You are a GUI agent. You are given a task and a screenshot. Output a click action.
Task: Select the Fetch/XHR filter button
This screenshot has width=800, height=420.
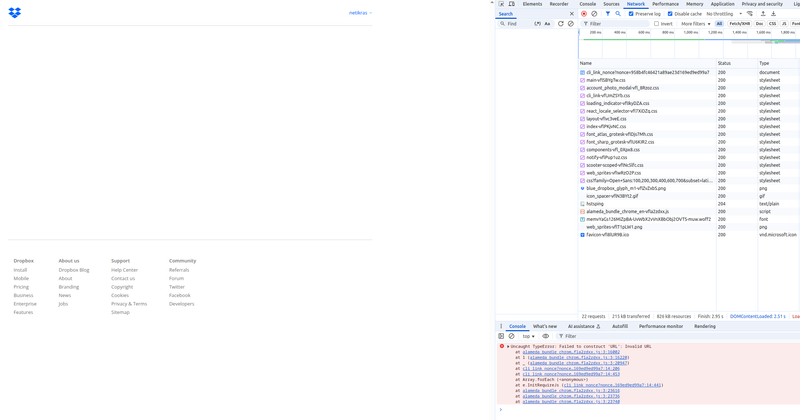point(739,24)
